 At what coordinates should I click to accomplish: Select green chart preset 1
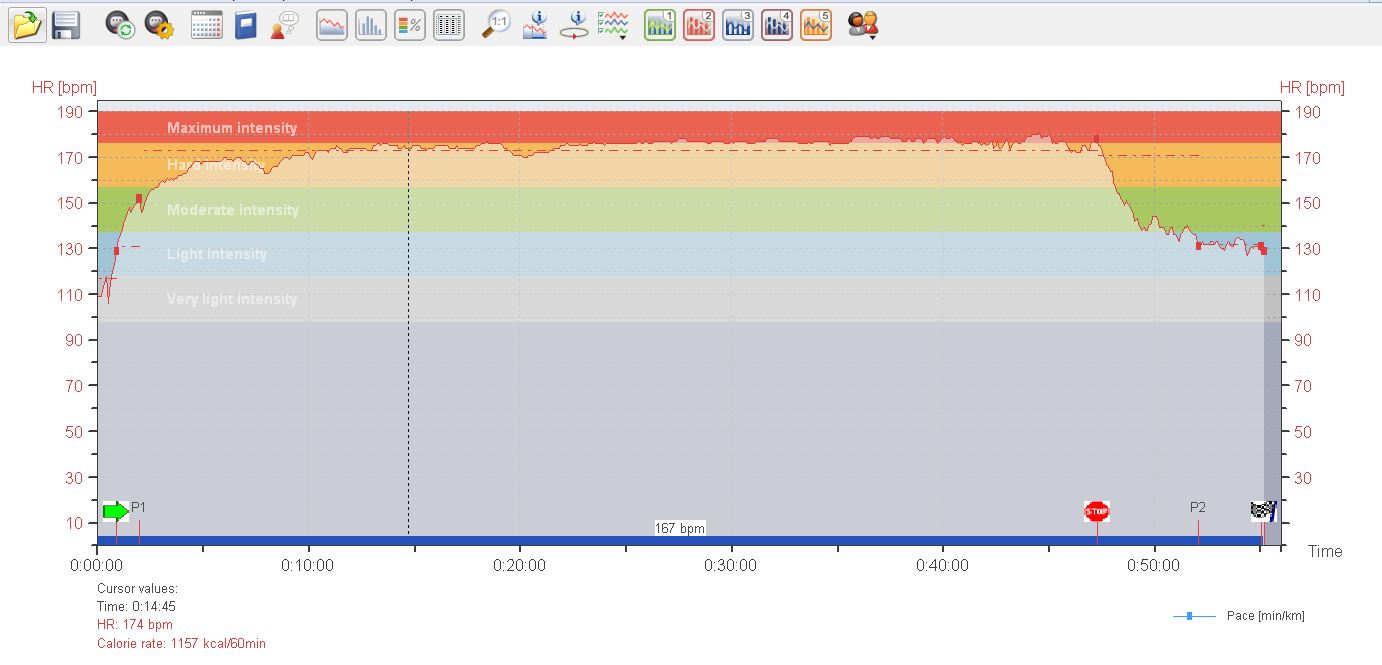660,25
